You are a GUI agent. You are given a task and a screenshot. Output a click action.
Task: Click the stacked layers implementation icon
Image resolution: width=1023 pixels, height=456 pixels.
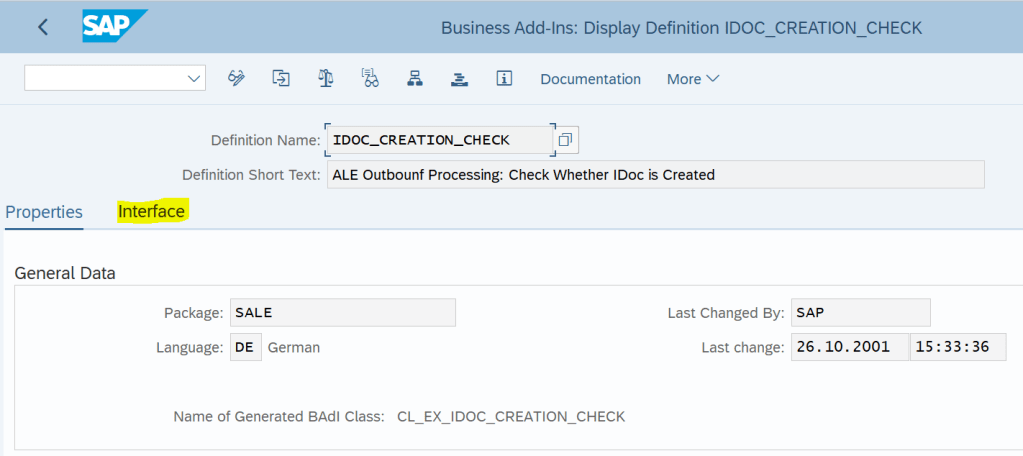(x=459, y=78)
